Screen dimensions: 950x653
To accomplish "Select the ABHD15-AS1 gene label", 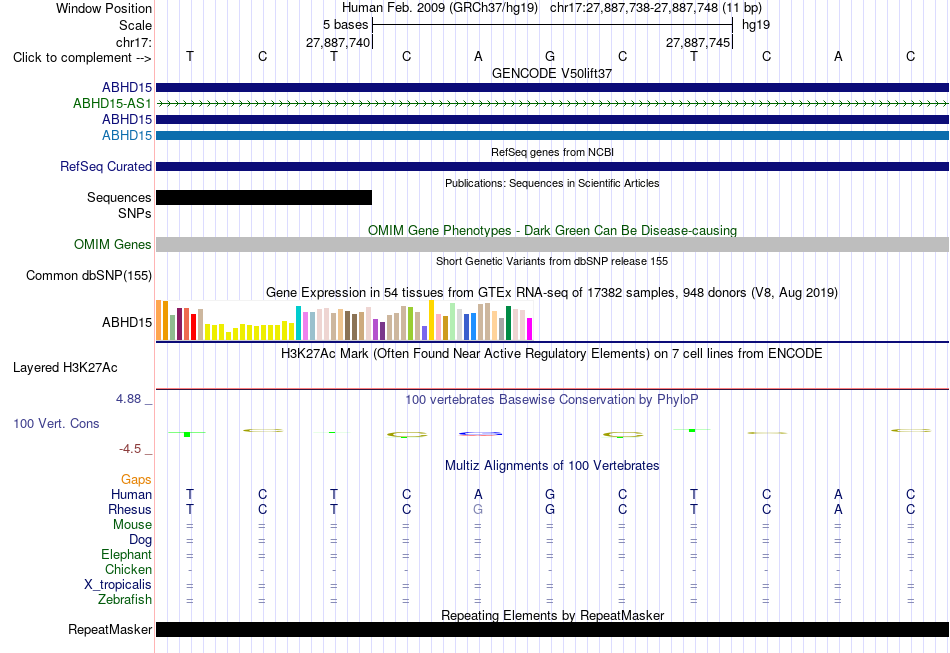I will coord(112,104).
